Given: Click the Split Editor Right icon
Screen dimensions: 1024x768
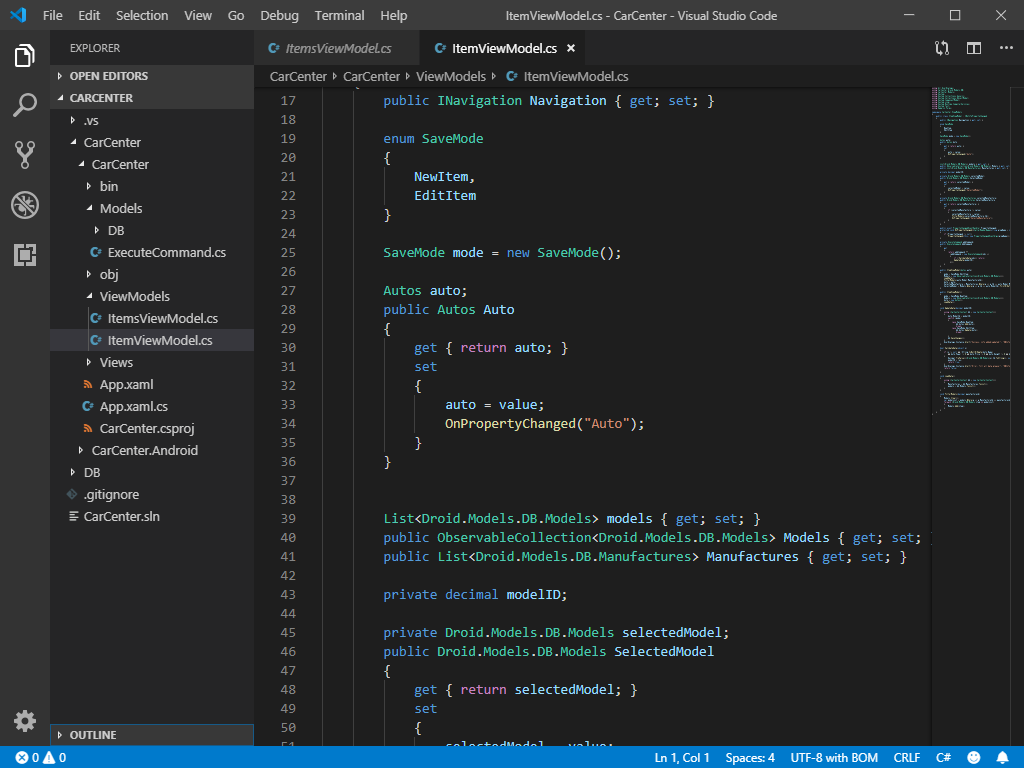Looking at the screenshot, I should point(973,48).
